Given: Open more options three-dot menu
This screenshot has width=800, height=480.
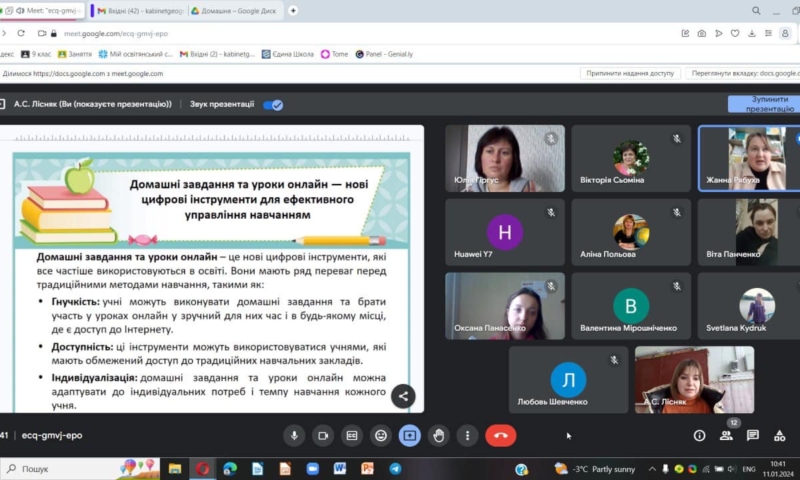Looking at the screenshot, I should (x=467, y=436).
